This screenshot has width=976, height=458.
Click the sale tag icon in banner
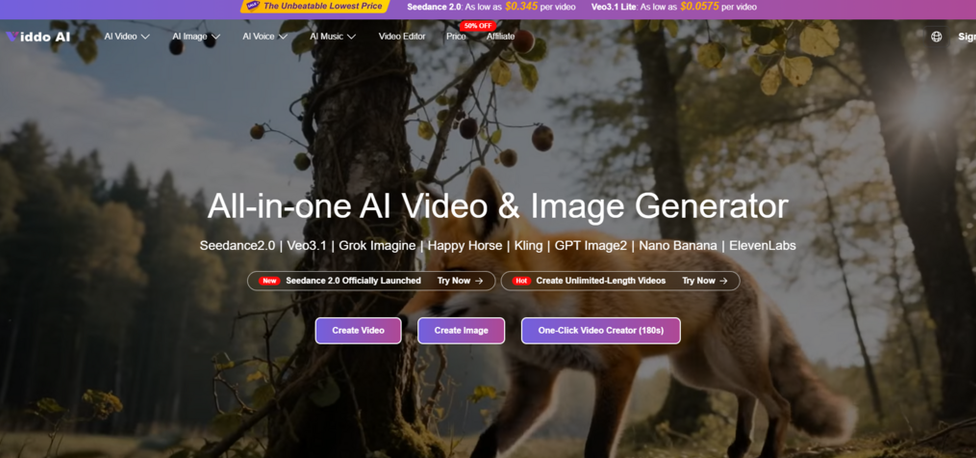pyautogui.click(x=253, y=6)
